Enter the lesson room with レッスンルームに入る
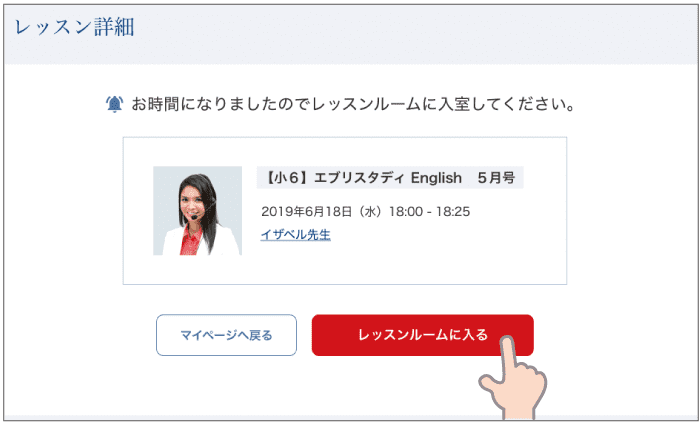The image size is (700, 425). (423, 335)
